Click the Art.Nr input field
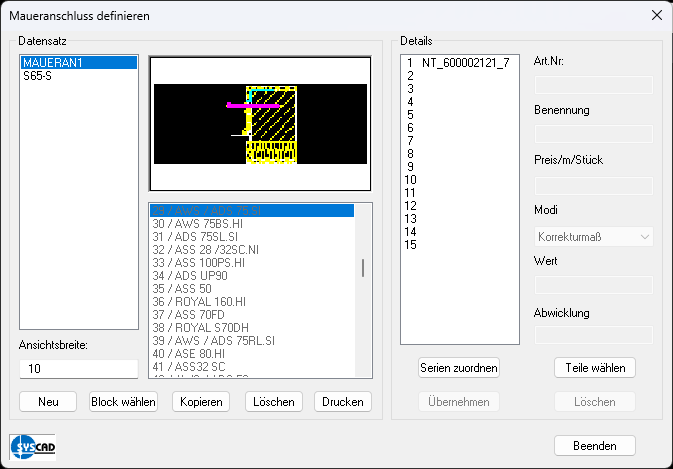Viewport: 673px width, 469px height. pos(594,85)
